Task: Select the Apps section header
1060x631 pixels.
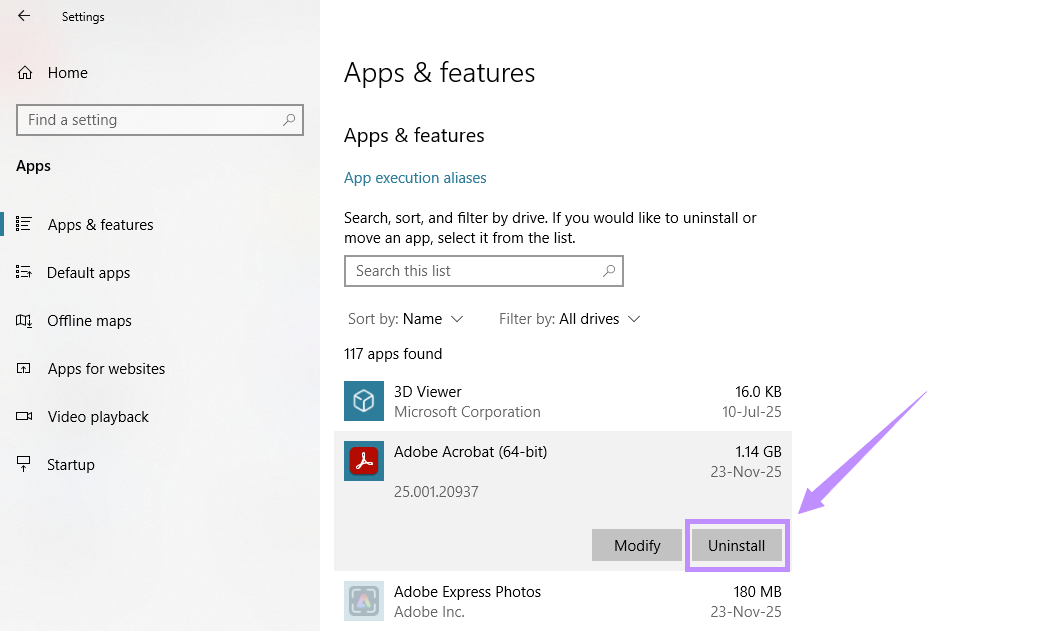Action: (33, 165)
